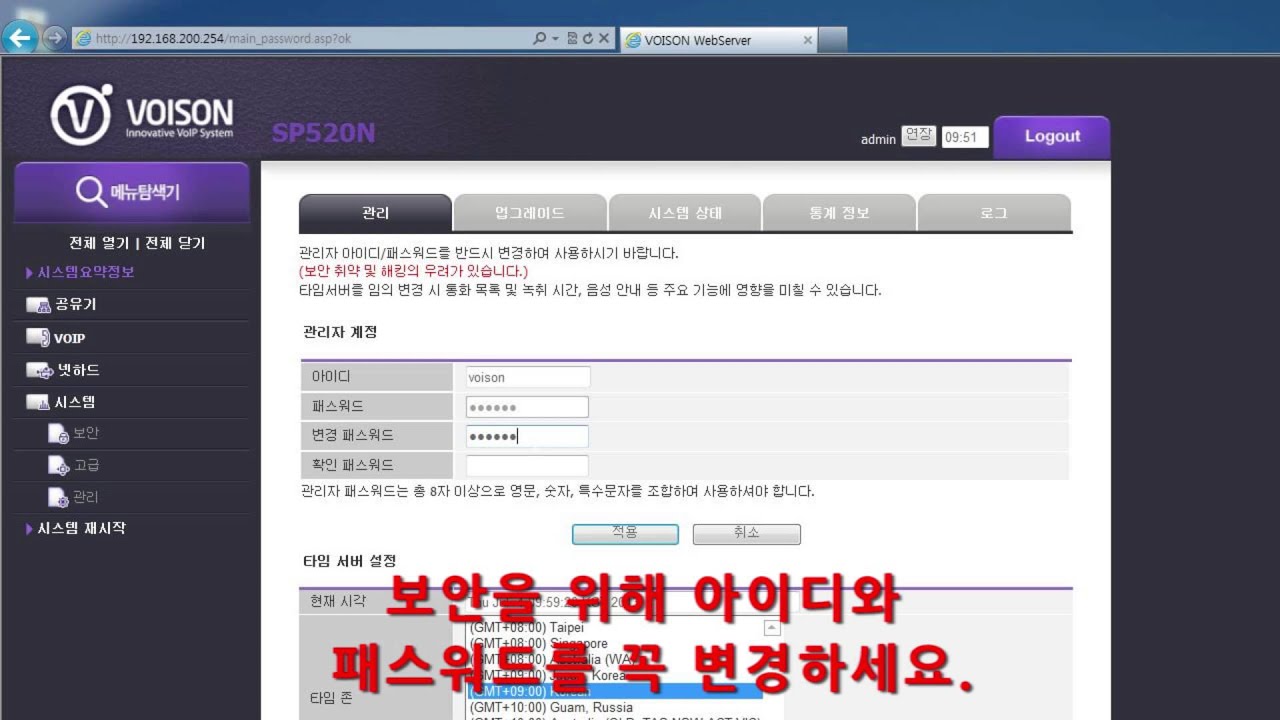Click the 보안 submenu icon
The height and width of the screenshot is (720, 1280).
(58, 434)
